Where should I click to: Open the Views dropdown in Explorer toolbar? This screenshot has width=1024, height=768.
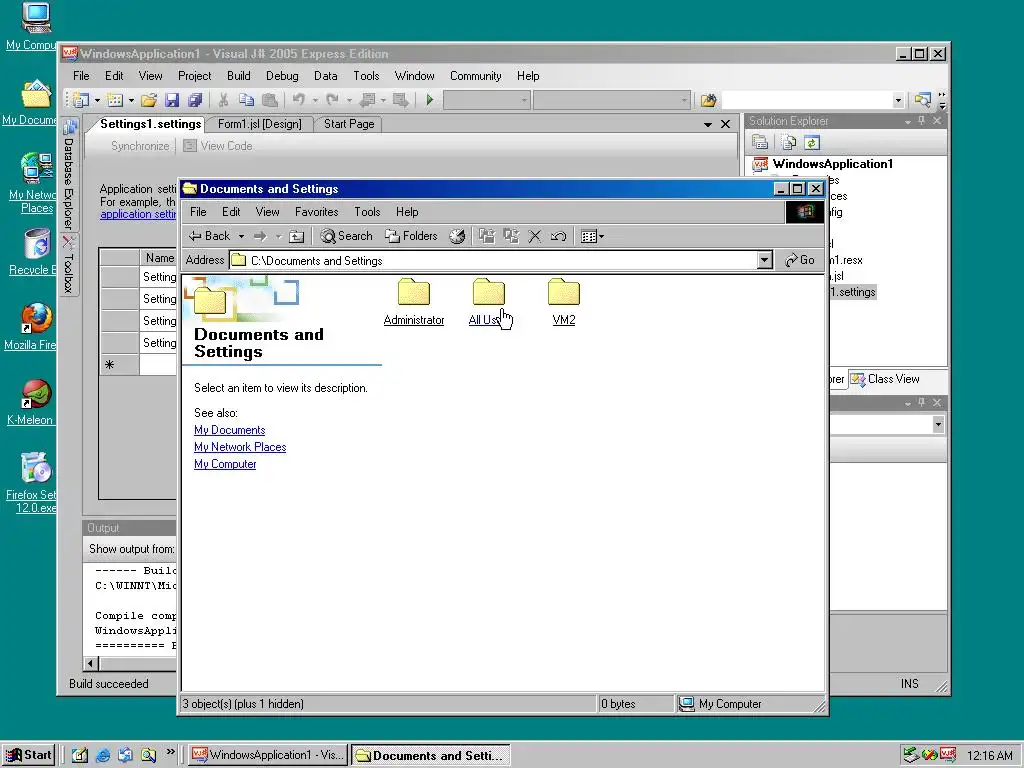pos(592,236)
